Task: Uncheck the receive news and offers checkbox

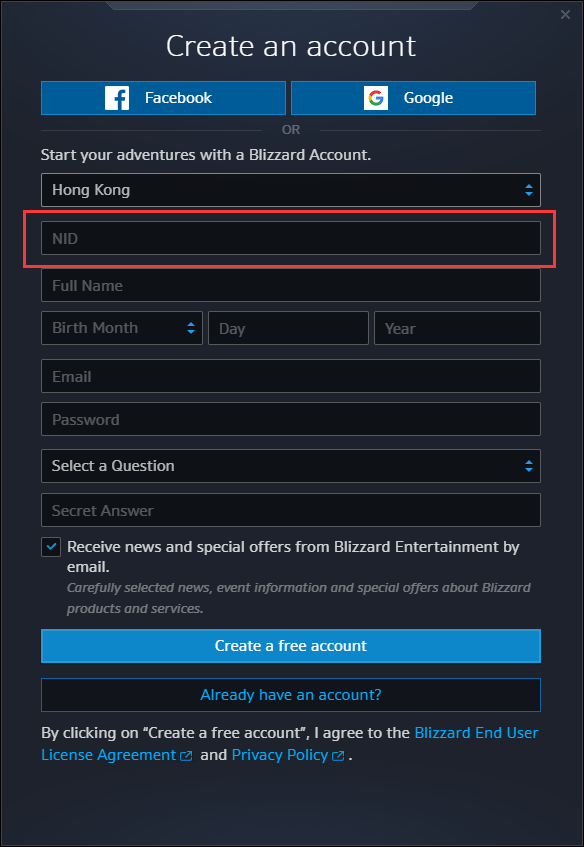Action: 51,547
